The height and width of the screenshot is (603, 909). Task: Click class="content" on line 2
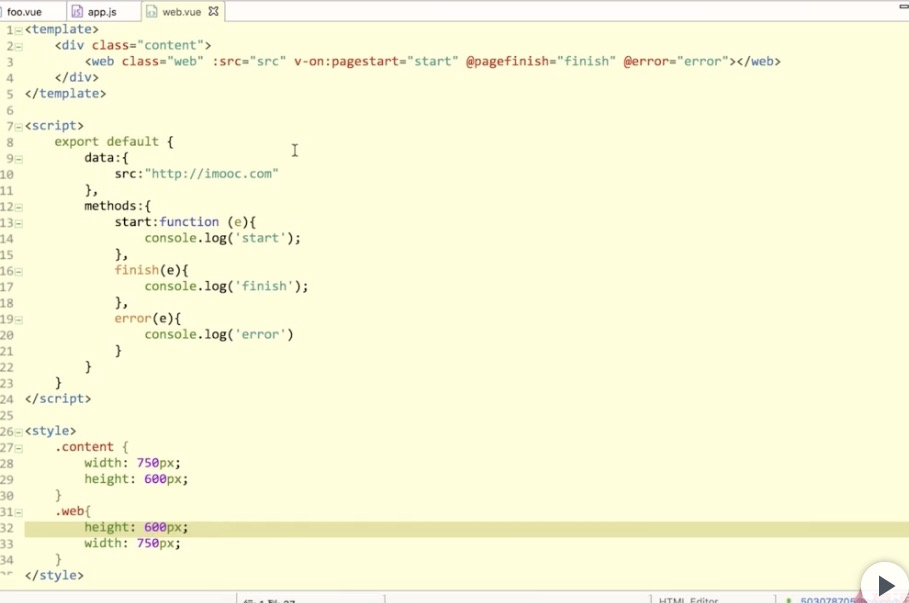147,45
